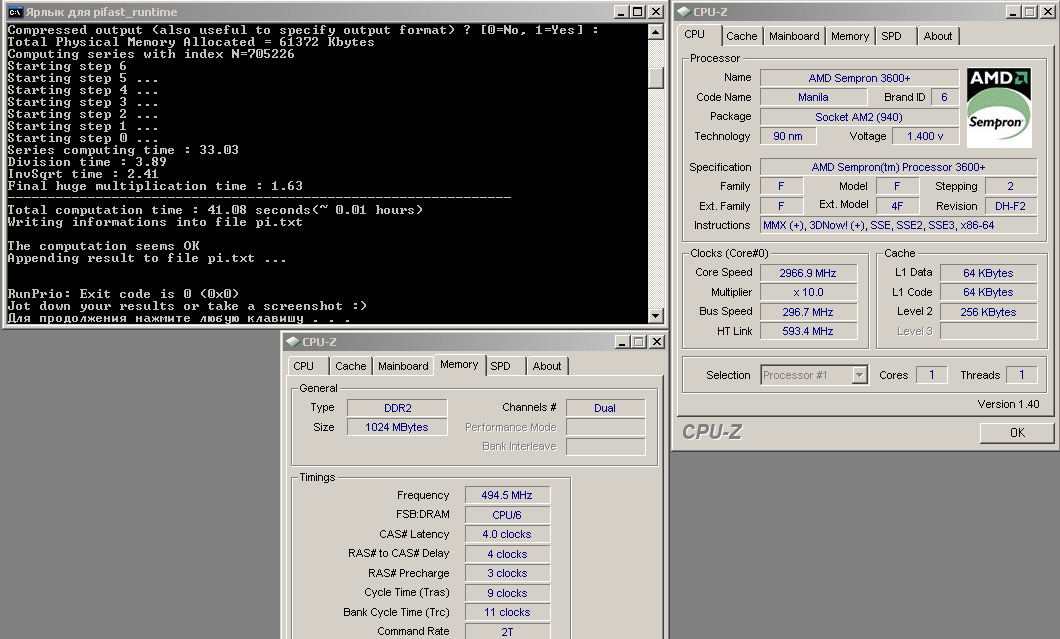Screen dimensions: 1060x639
Task: Click the empty Bank Interleave field
Action: [x=605, y=447]
